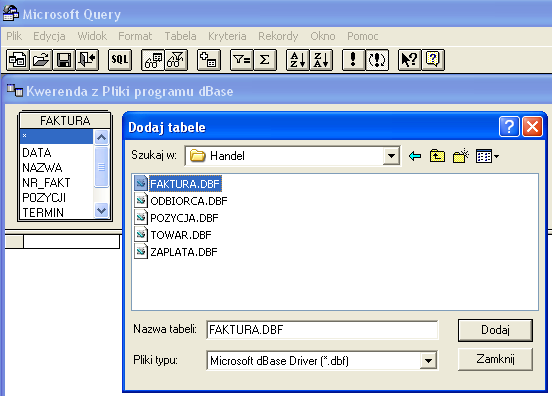
Task: Click the Query Now exclamation icon
Action: pos(353,60)
